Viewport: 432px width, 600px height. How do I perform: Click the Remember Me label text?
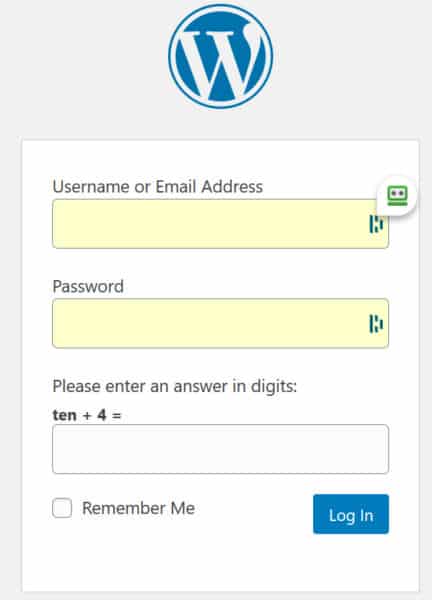[139, 508]
